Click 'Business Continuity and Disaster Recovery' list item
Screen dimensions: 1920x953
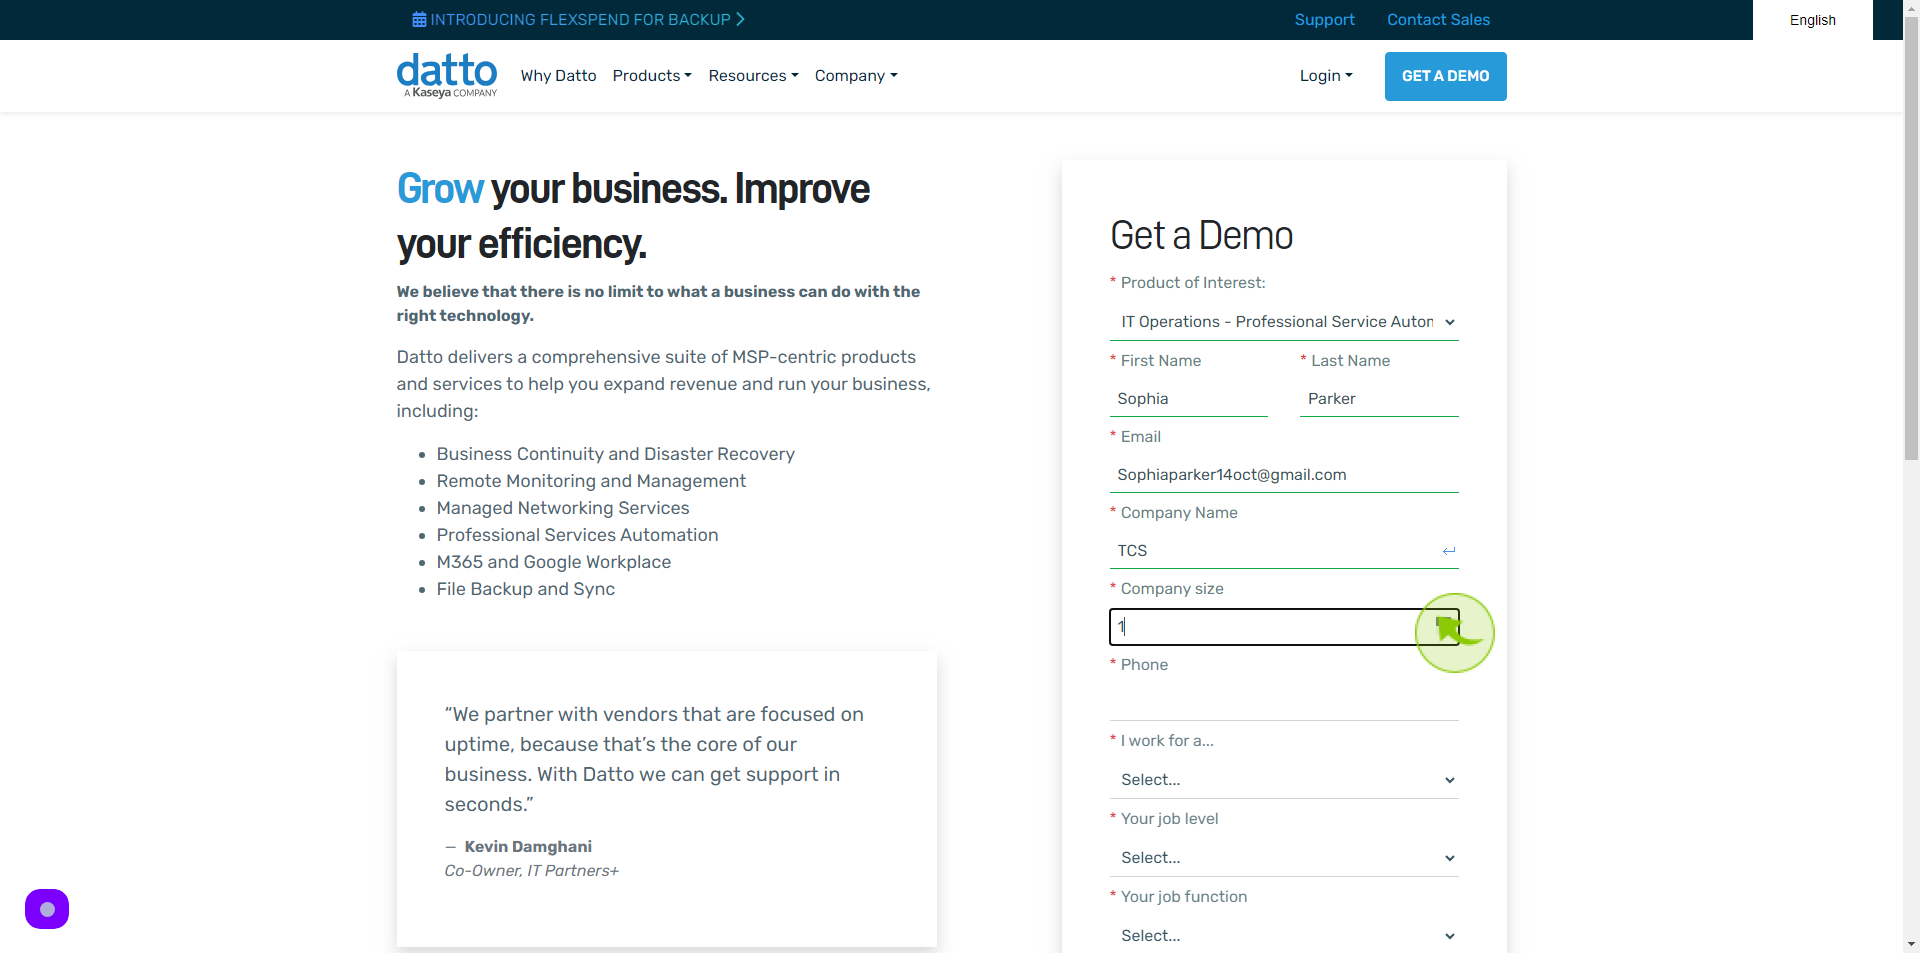tap(615, 454)
